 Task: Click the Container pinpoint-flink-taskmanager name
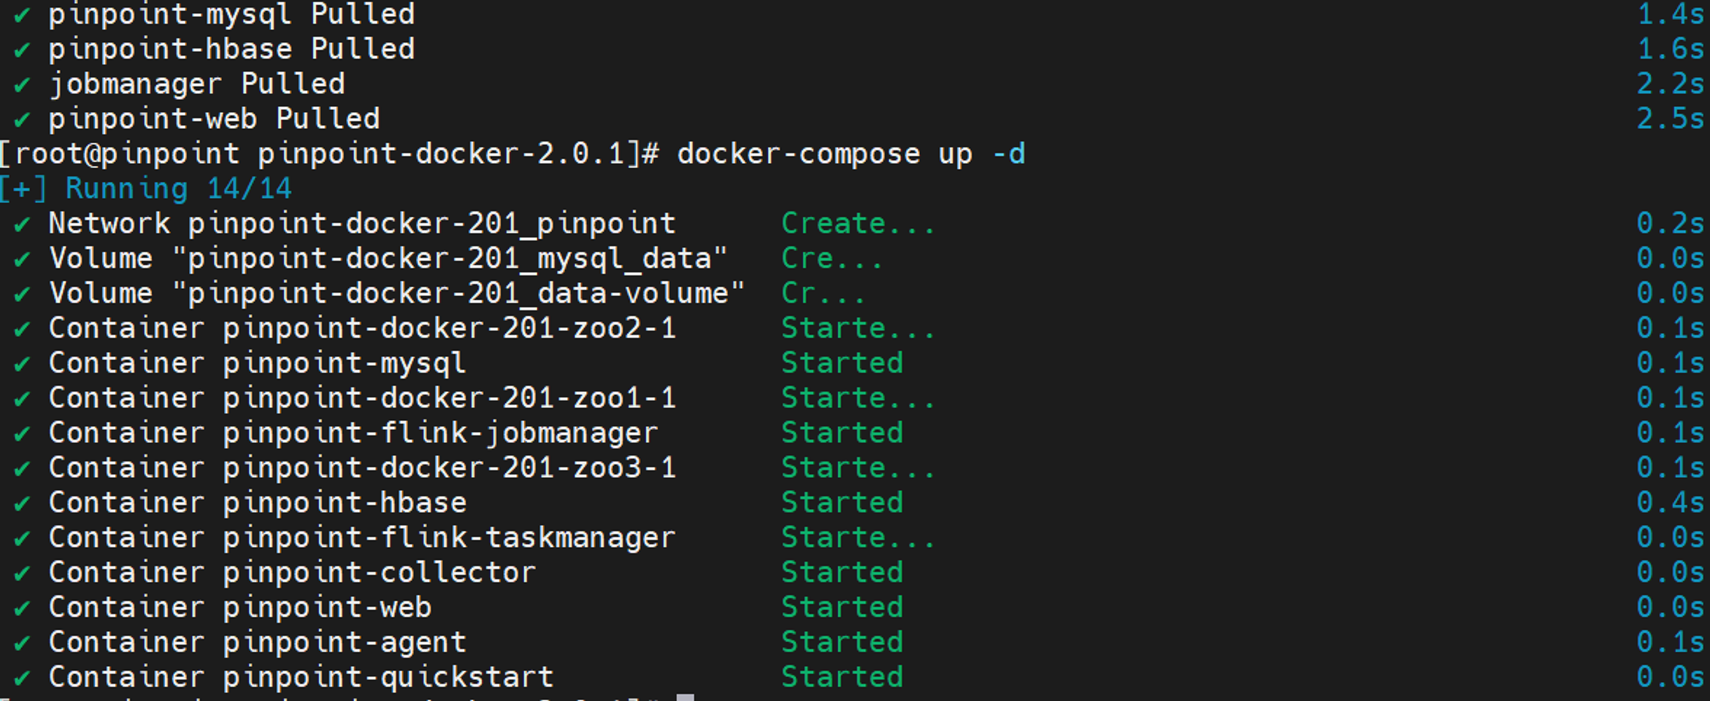pyautogui.click(x=362, y=538)
